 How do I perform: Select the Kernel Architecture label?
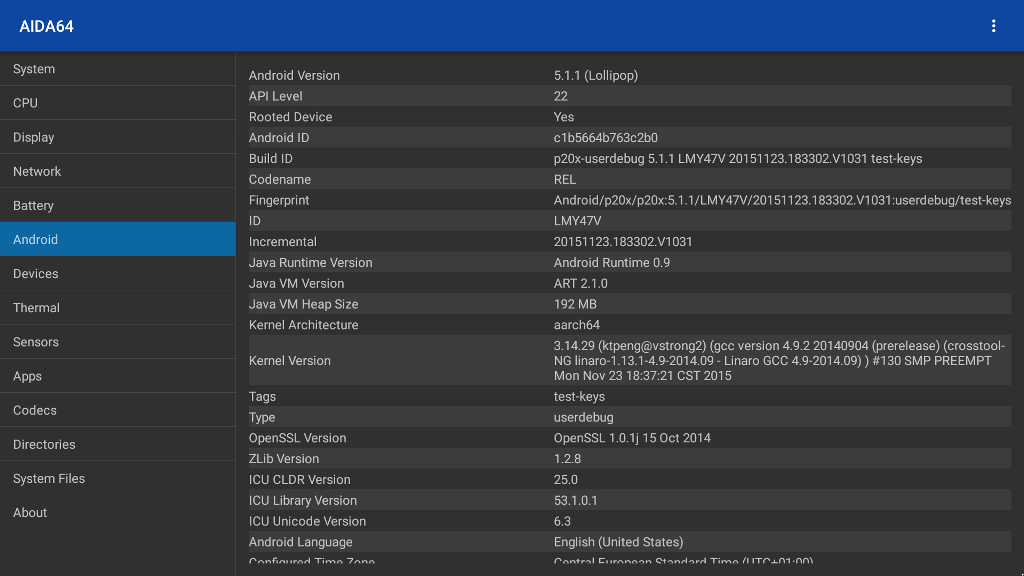(303, 325)
